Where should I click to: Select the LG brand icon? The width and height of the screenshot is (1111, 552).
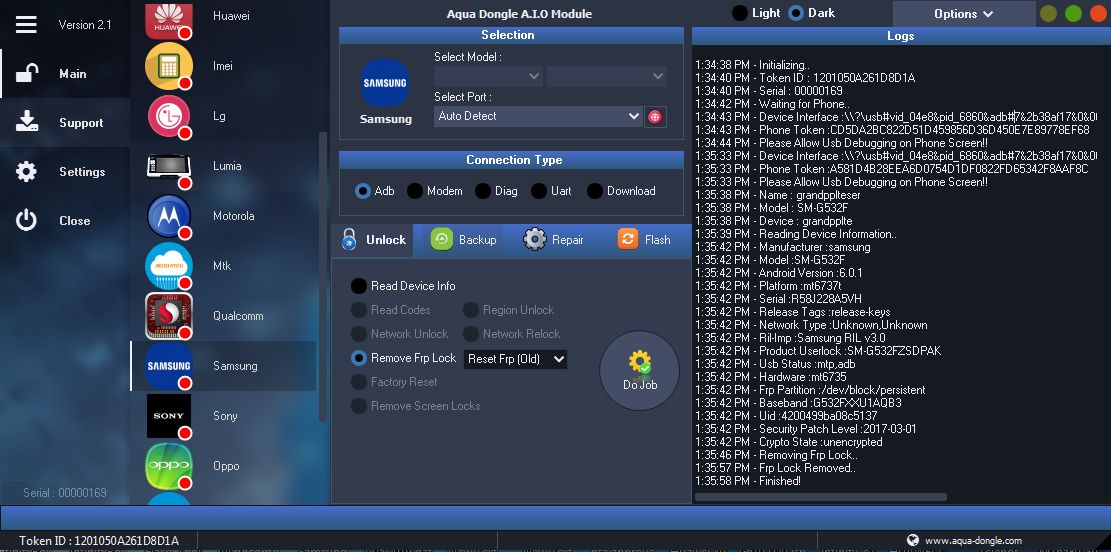click(168, 116)
